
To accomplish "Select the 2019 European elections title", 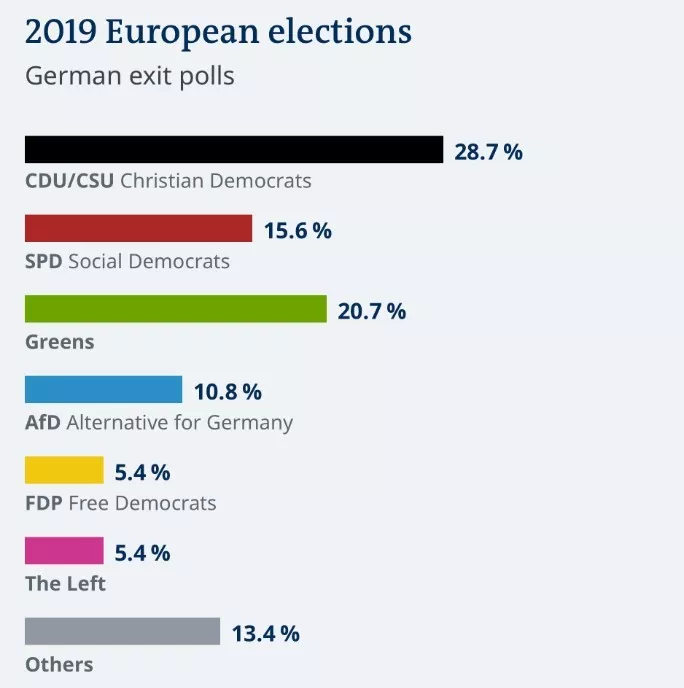I will click(218, 32).
